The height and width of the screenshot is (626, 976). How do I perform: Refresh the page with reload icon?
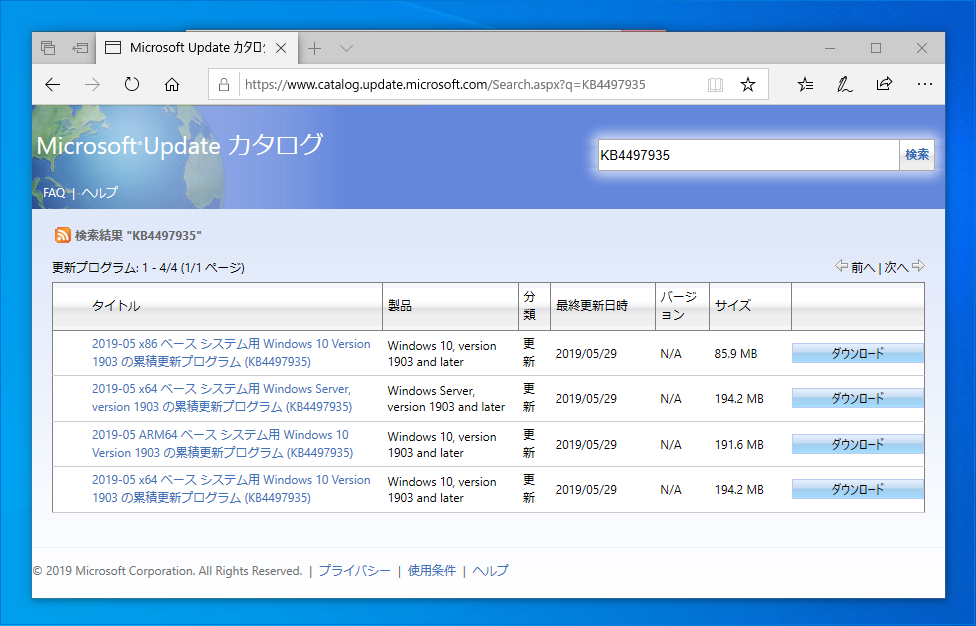[x=132, y=85]
